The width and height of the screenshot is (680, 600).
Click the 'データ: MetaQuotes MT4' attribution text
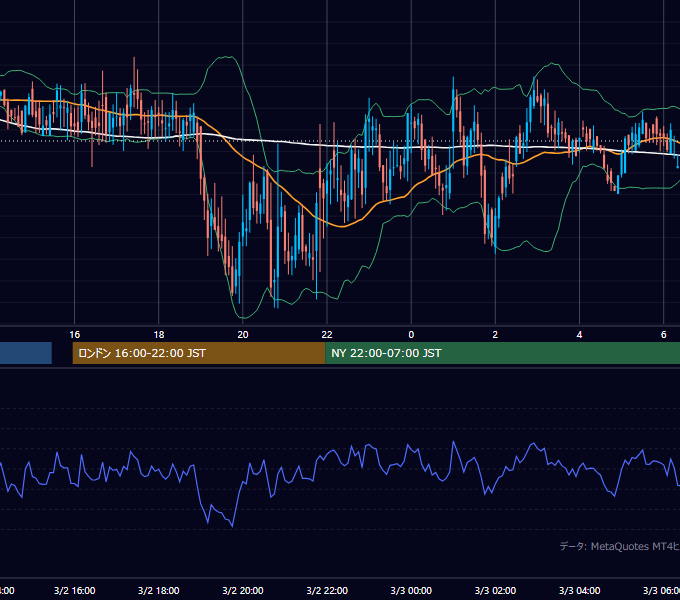tap(619, 546)
